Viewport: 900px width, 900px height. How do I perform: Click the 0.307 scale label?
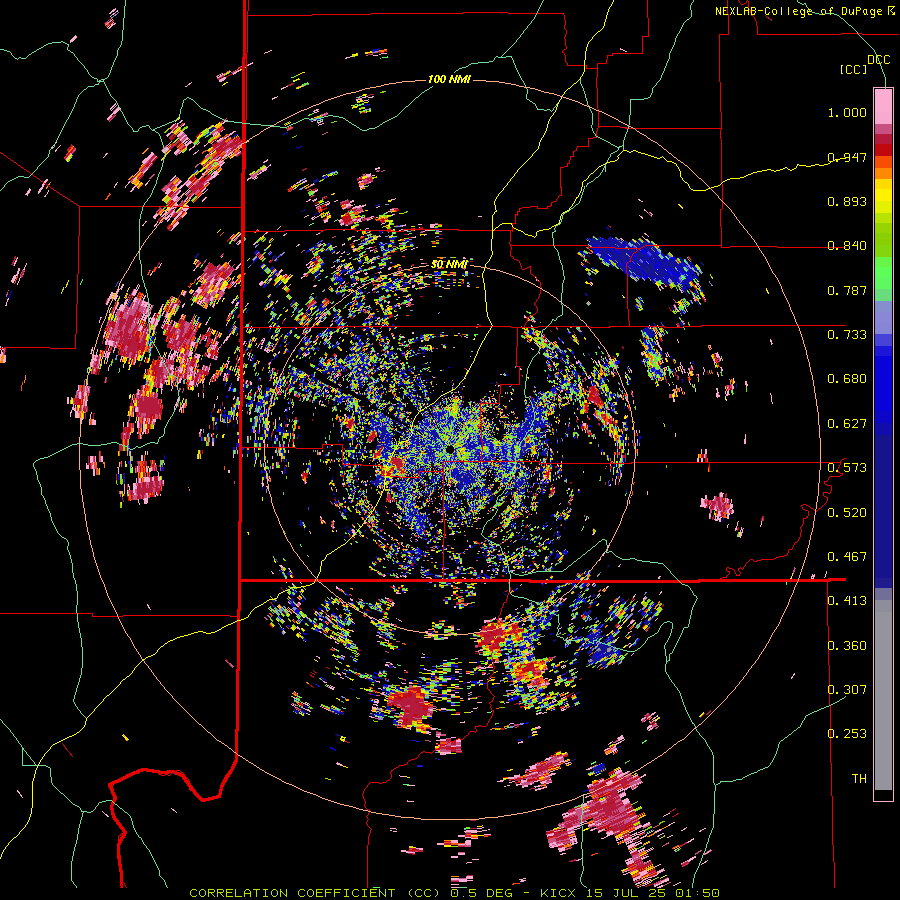[x=847, y=690]
